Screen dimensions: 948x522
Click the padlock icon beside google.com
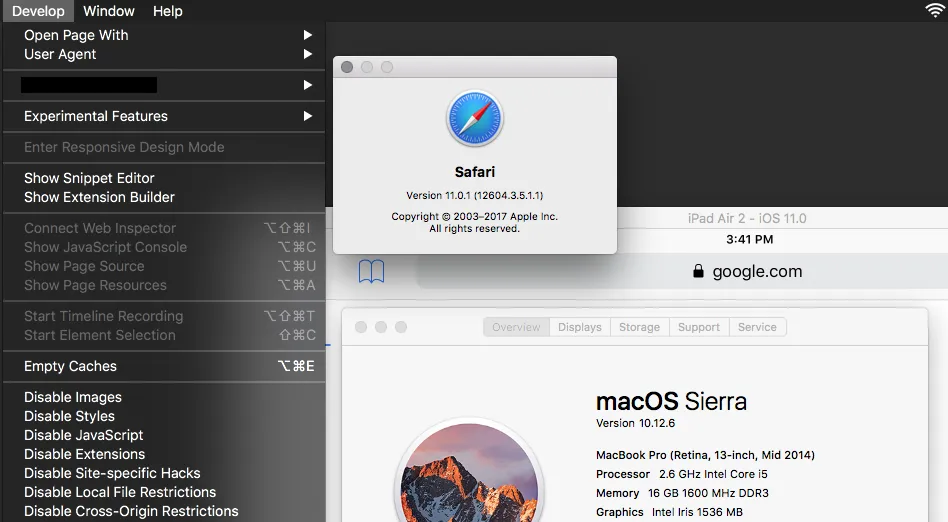(698, 271)
